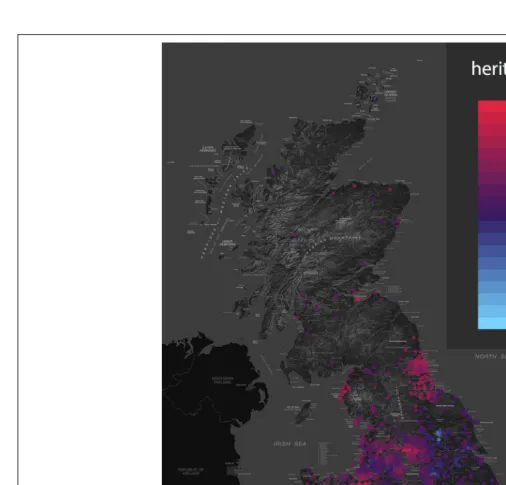
Task: Click the IRISH SEA map label
Action: pyautogui.click(x=290, y=444)
